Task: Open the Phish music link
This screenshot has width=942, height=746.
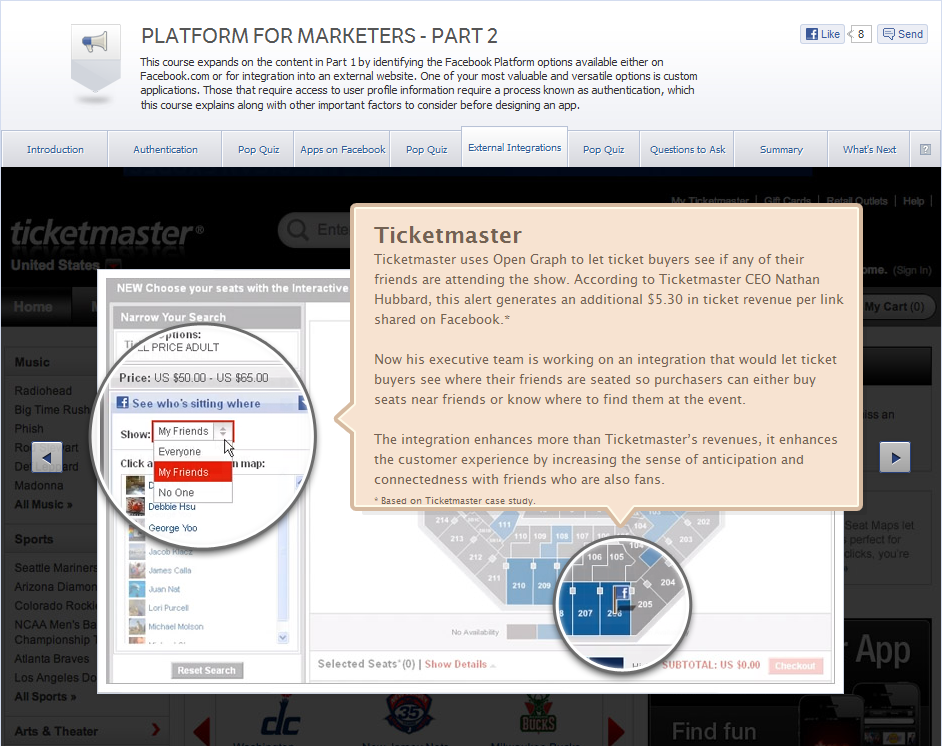Action: coord(29,429)
